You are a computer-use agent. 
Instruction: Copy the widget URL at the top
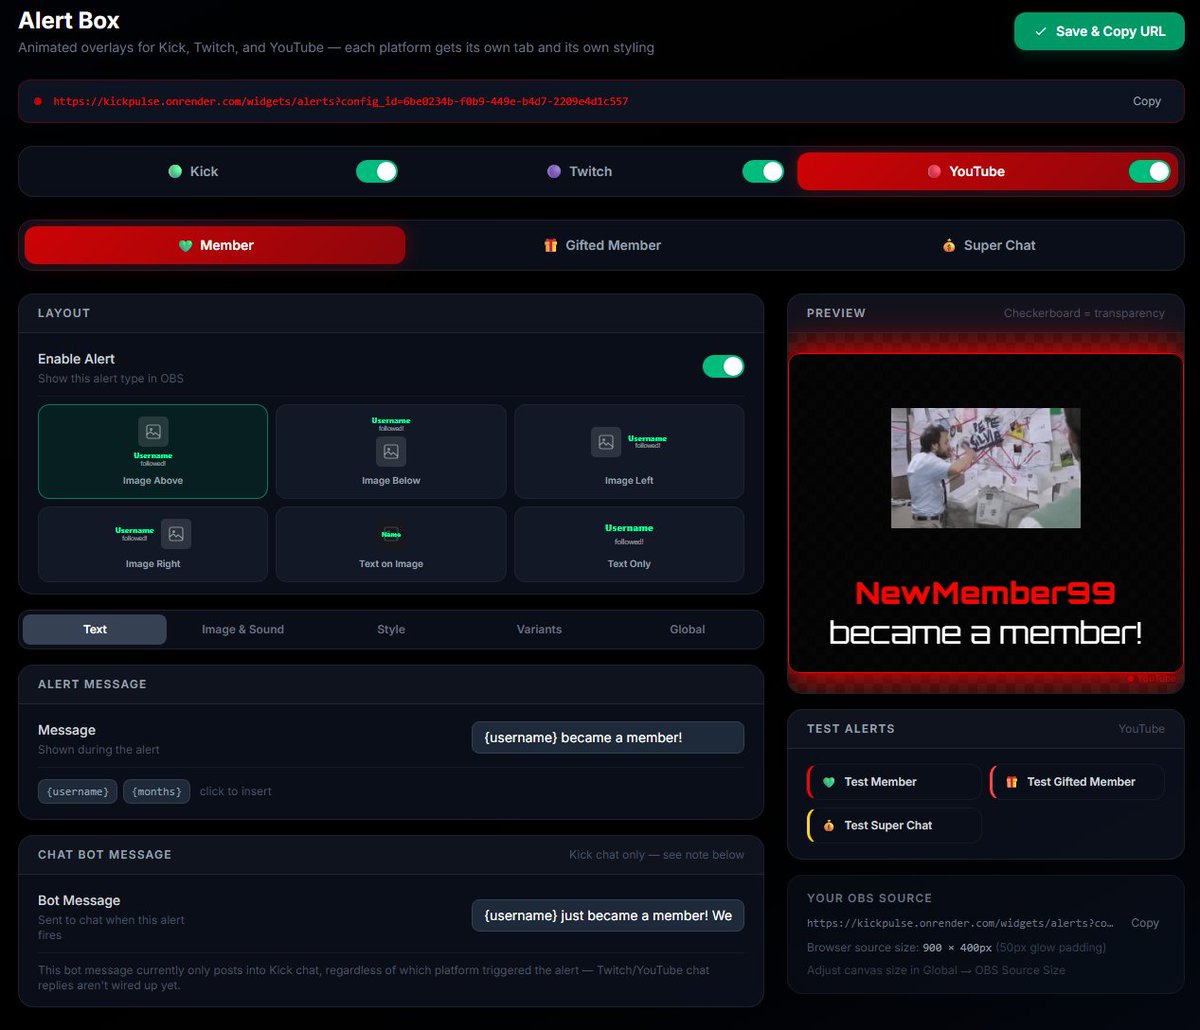pyautogui.click(x=1146, y=101)
